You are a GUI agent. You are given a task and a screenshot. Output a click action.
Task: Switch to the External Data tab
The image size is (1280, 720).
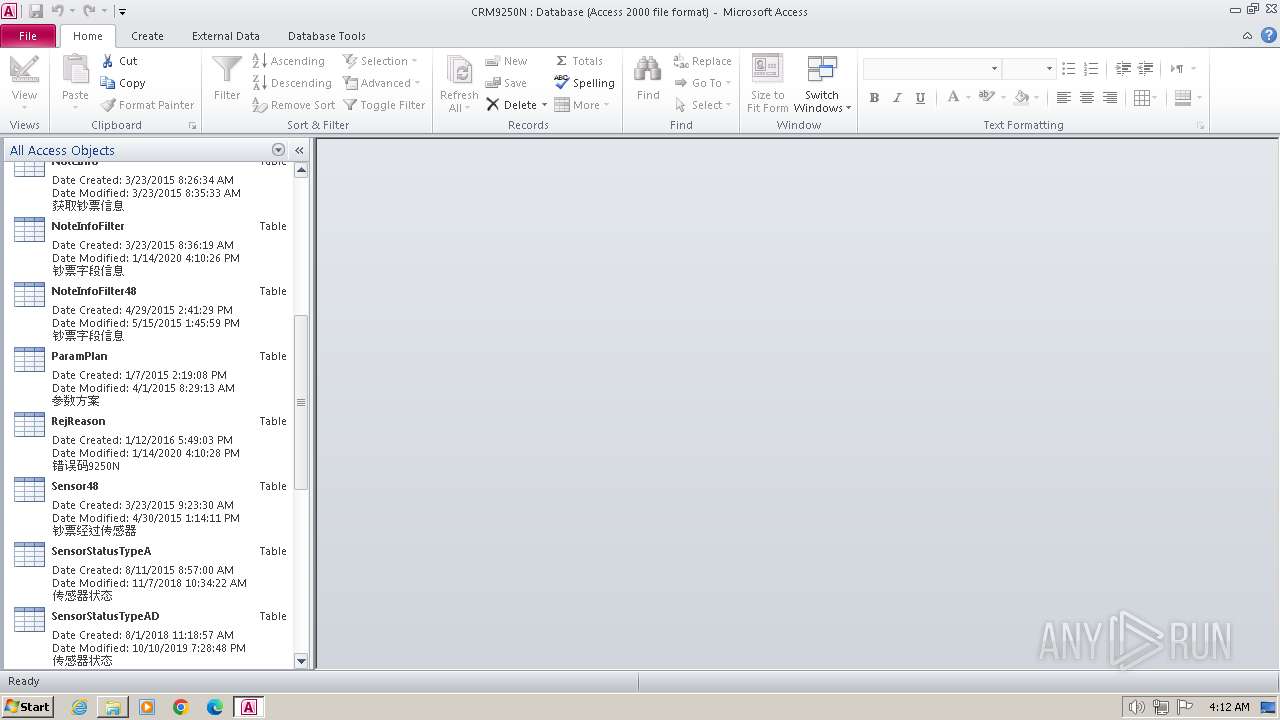tap(225, 36)
